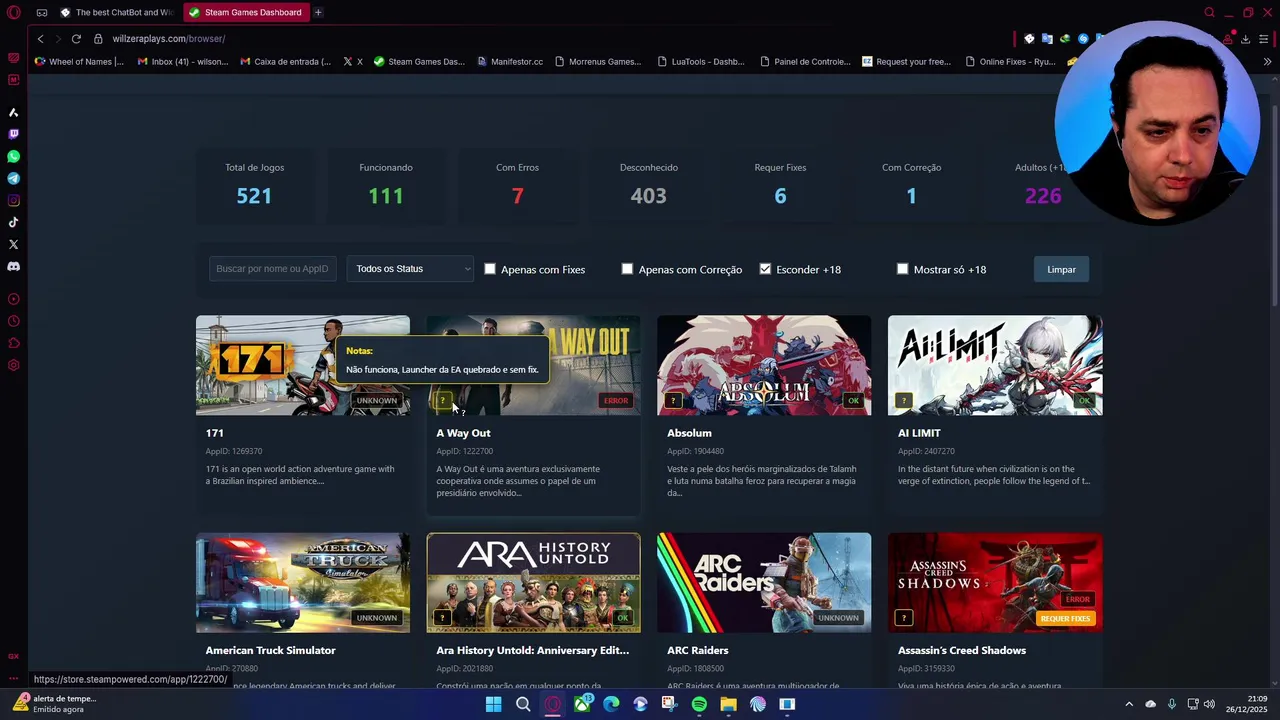Open a new browser tab
Screen dimensions: 1280x720
click(x=318, y=12)
